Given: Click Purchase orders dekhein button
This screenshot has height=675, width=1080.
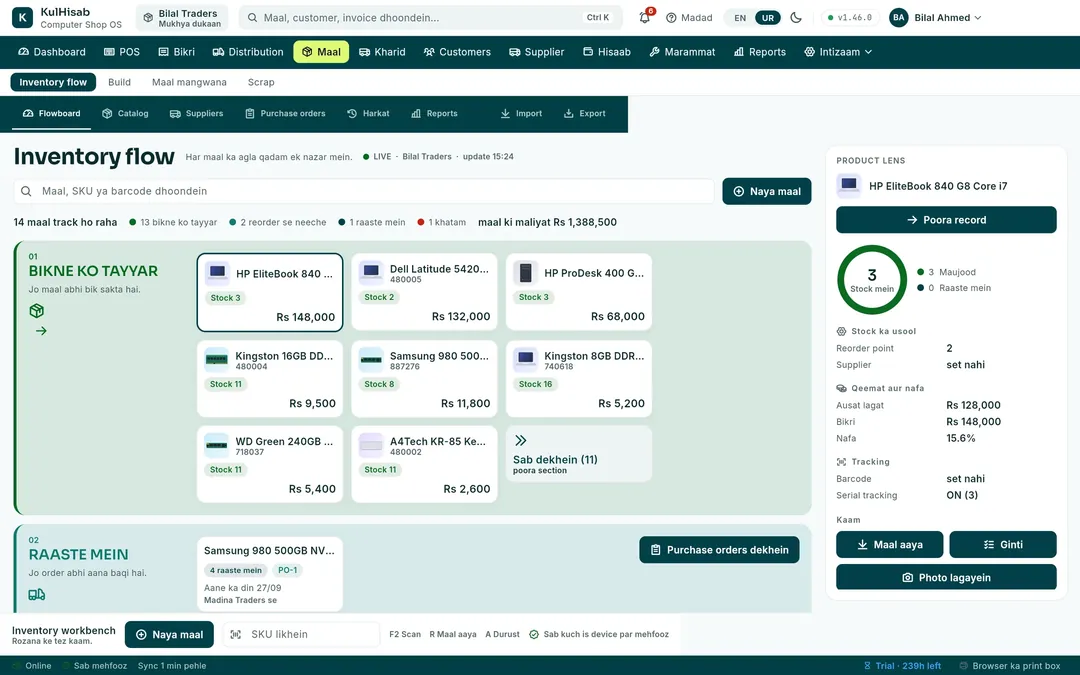Looking at the screenshot, I should click(x=719, y=550).
